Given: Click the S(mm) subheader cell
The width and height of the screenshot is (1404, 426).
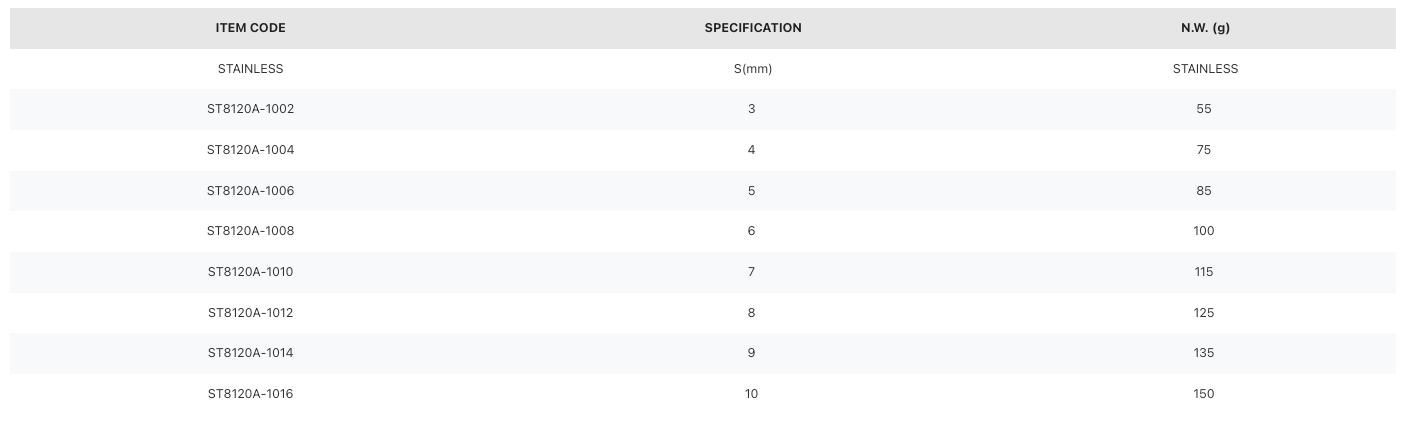Looking at the screenshot, I should pyautogui.click(x=752, y=69).
